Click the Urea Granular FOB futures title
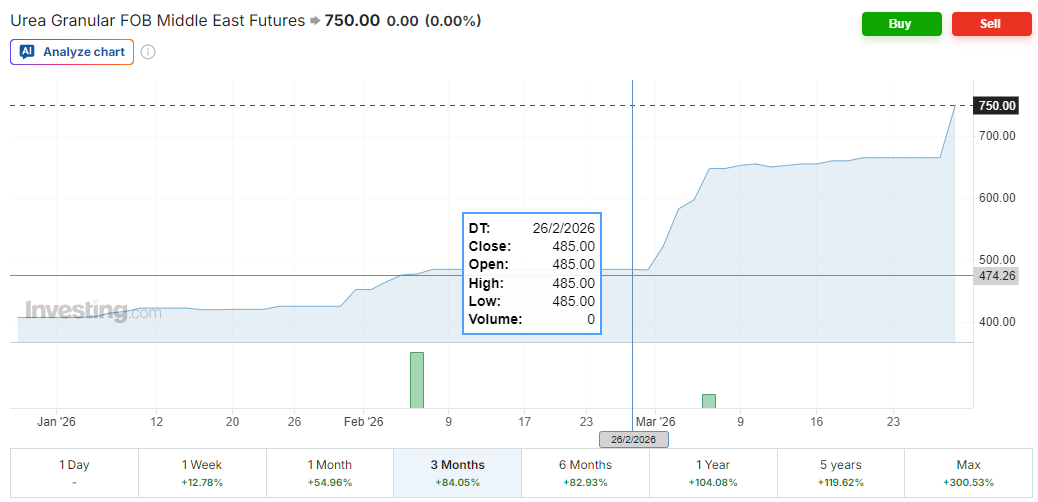 [x=157, y=20]
